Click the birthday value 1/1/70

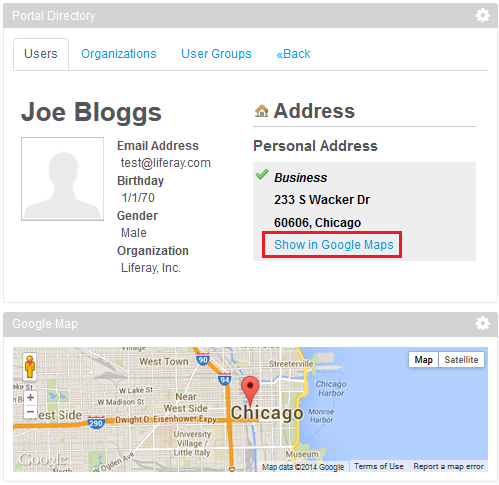point(138,198)
